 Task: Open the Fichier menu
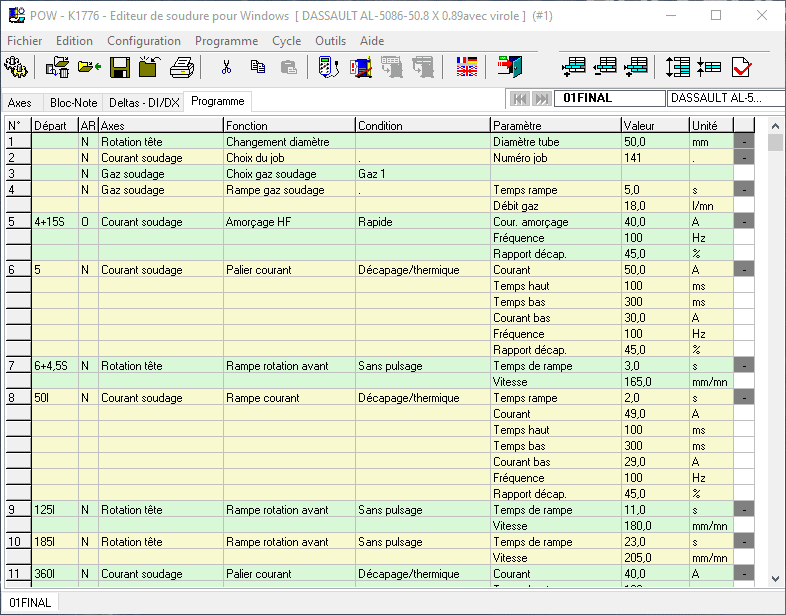(25, 41)
